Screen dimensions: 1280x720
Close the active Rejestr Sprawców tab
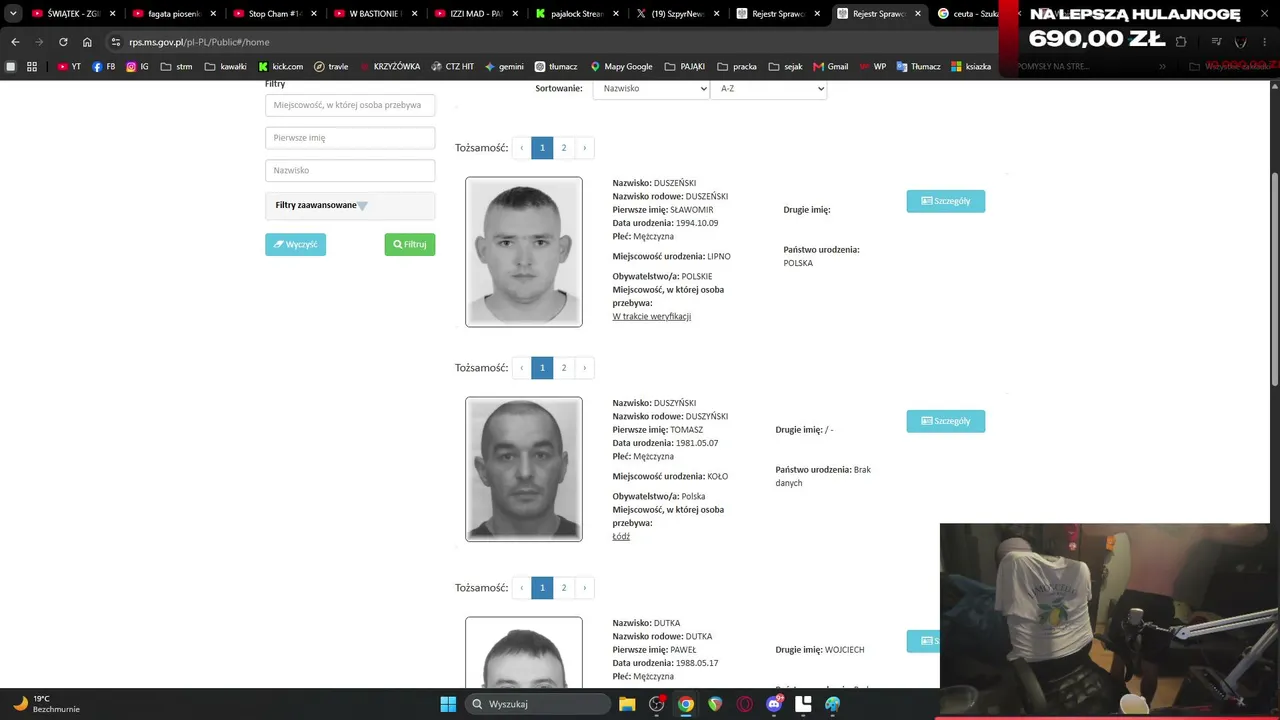click(x=918, y=14)
